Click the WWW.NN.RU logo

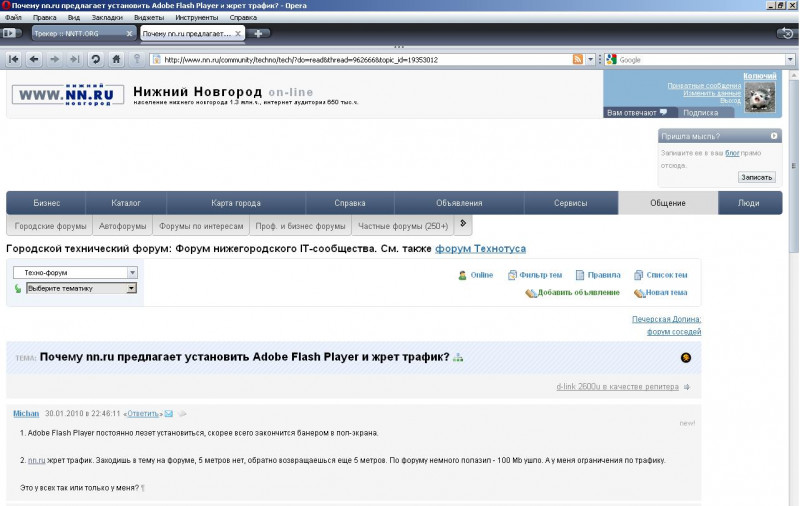(68, 95)
